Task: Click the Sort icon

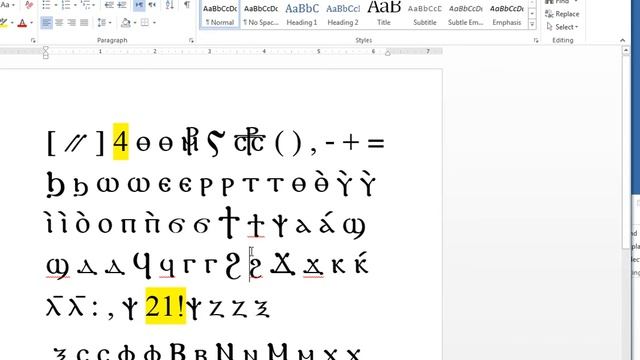Action: click(x=170, y=5)
